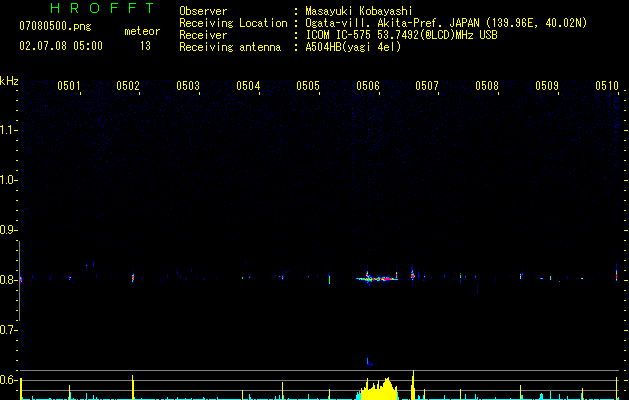629x400 pixels.
Task: Click the kHz axis unit label
Action: pyautogui.click(x=9, y=81)
